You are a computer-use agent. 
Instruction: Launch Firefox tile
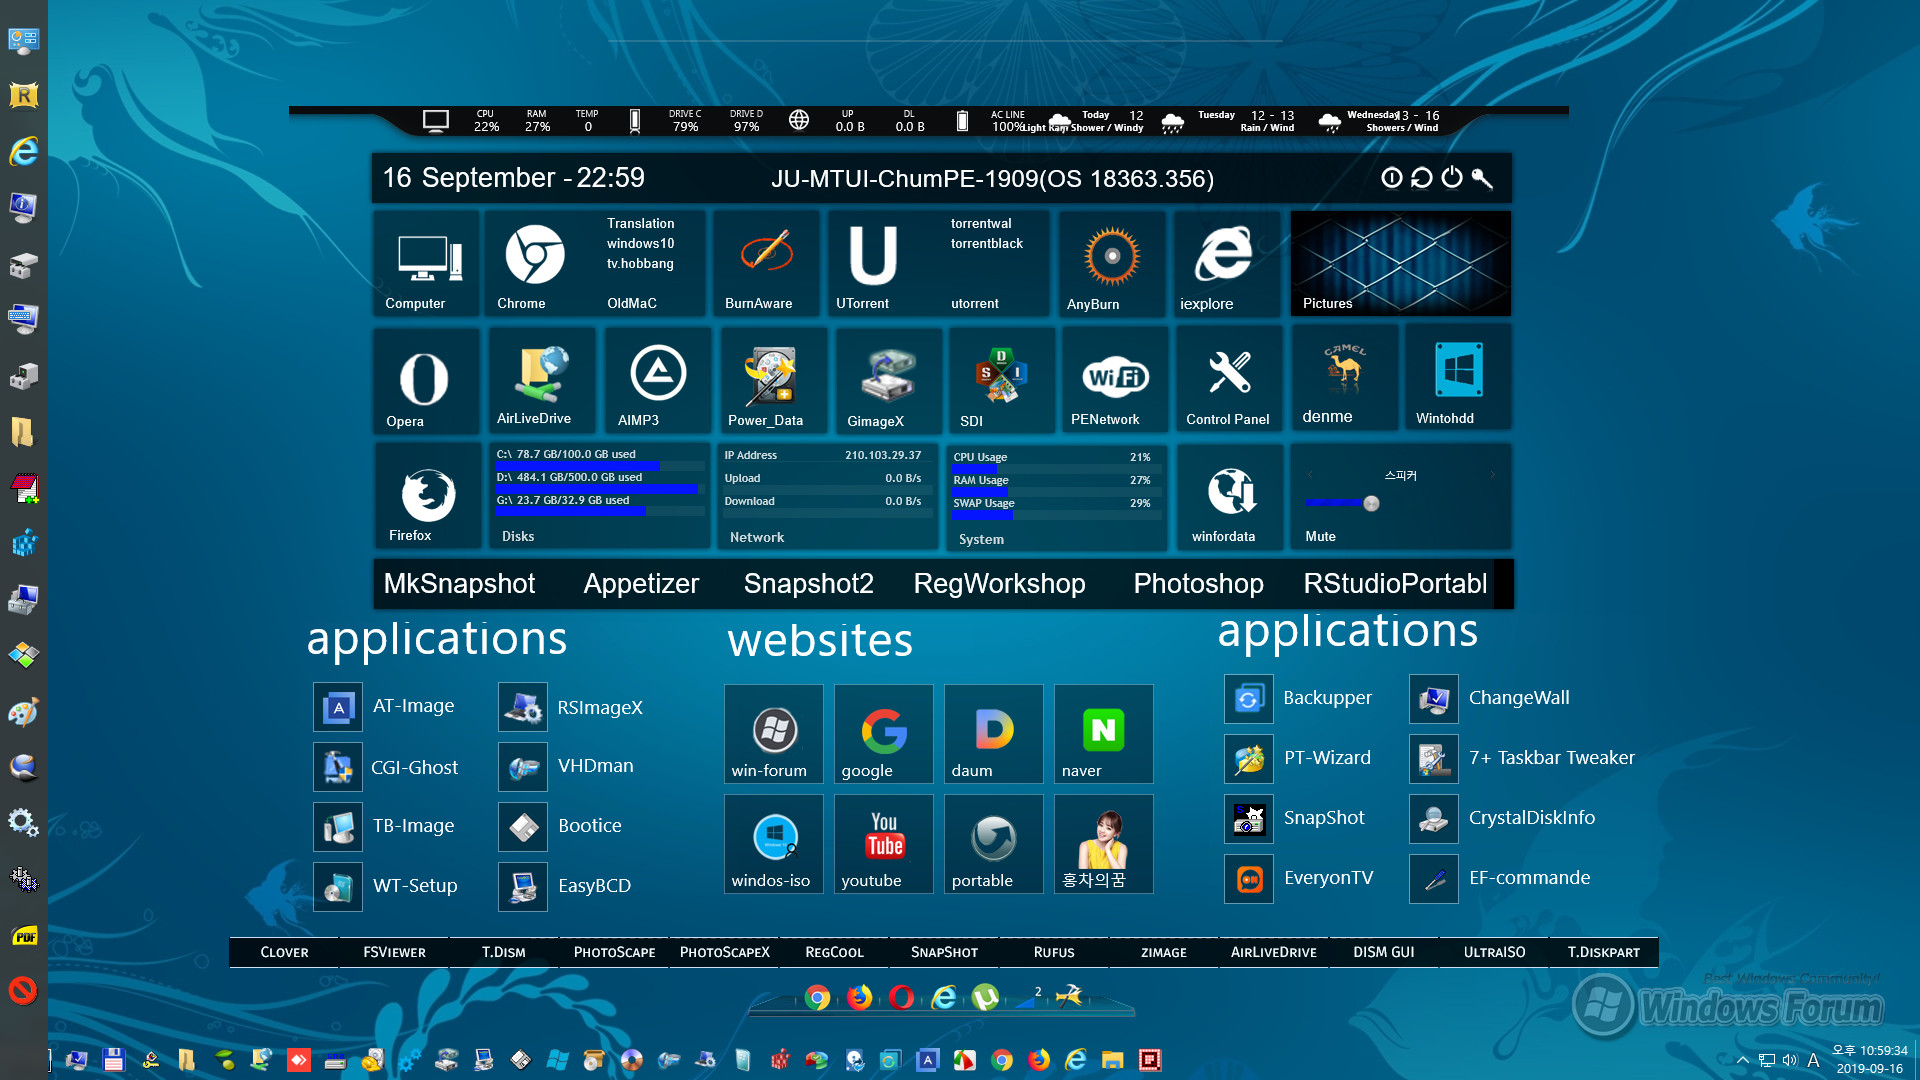point(427,497)
